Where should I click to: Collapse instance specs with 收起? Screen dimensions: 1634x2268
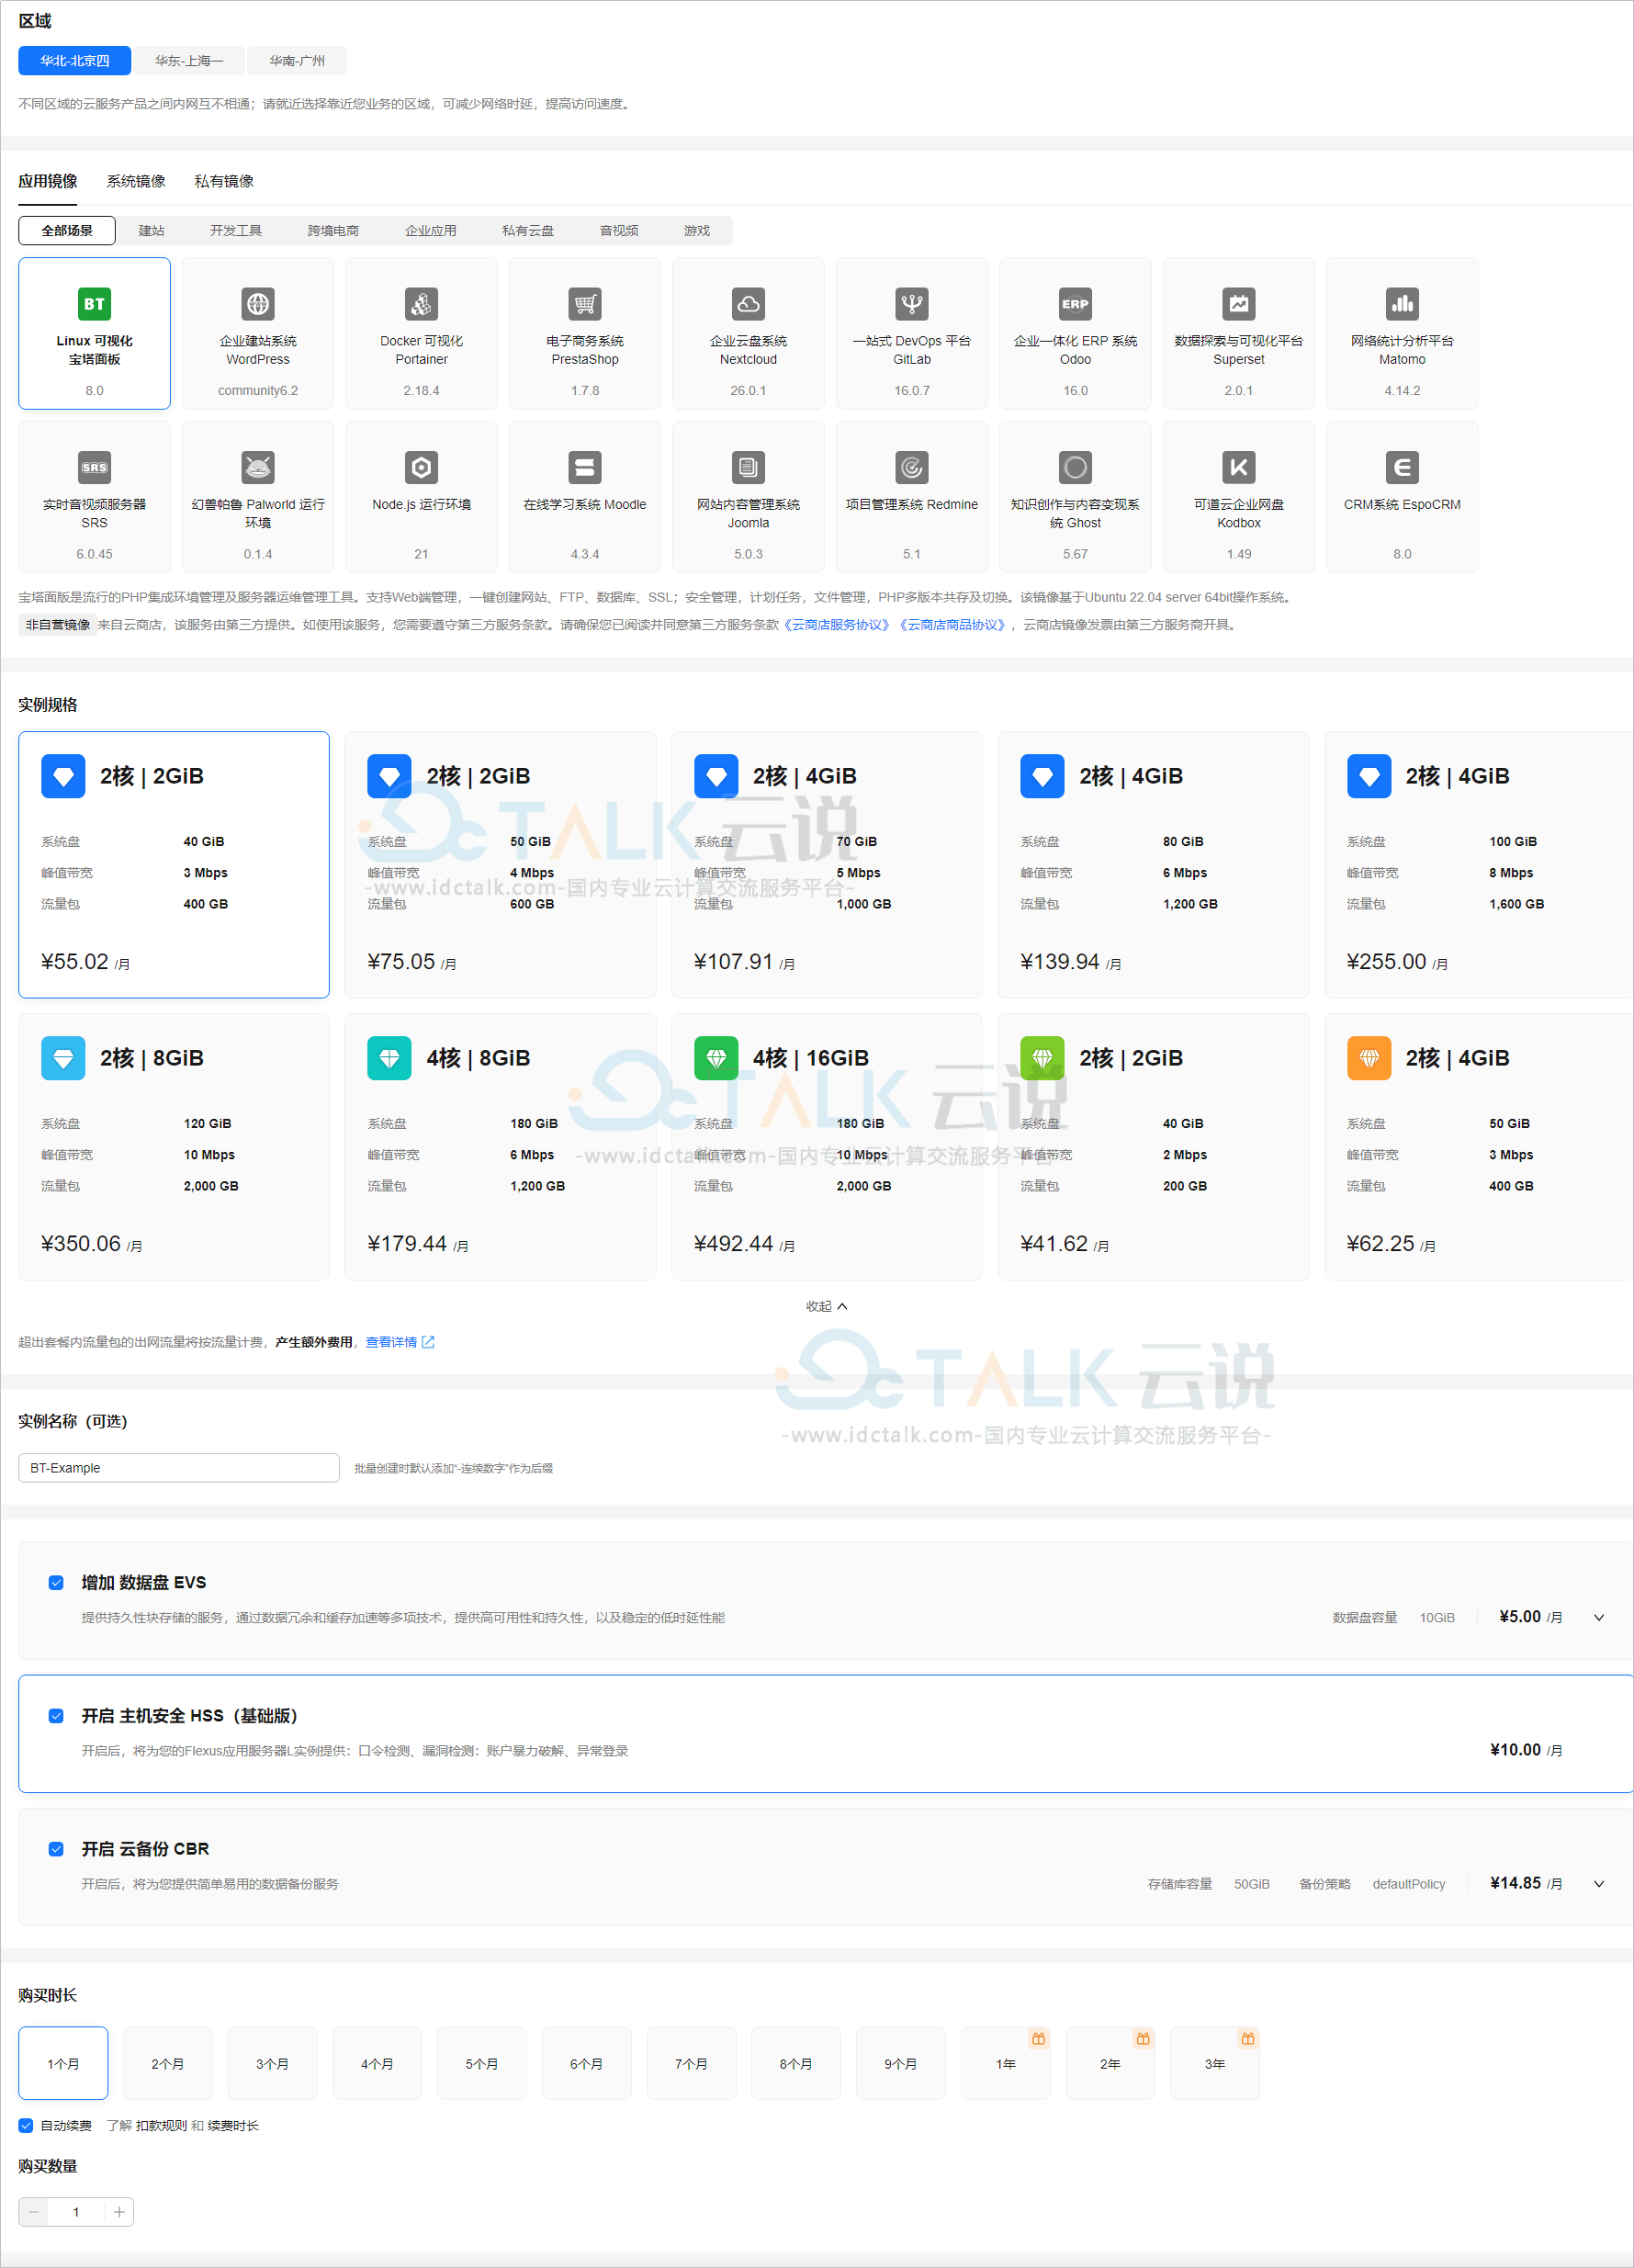click(x=826, y=1306)
